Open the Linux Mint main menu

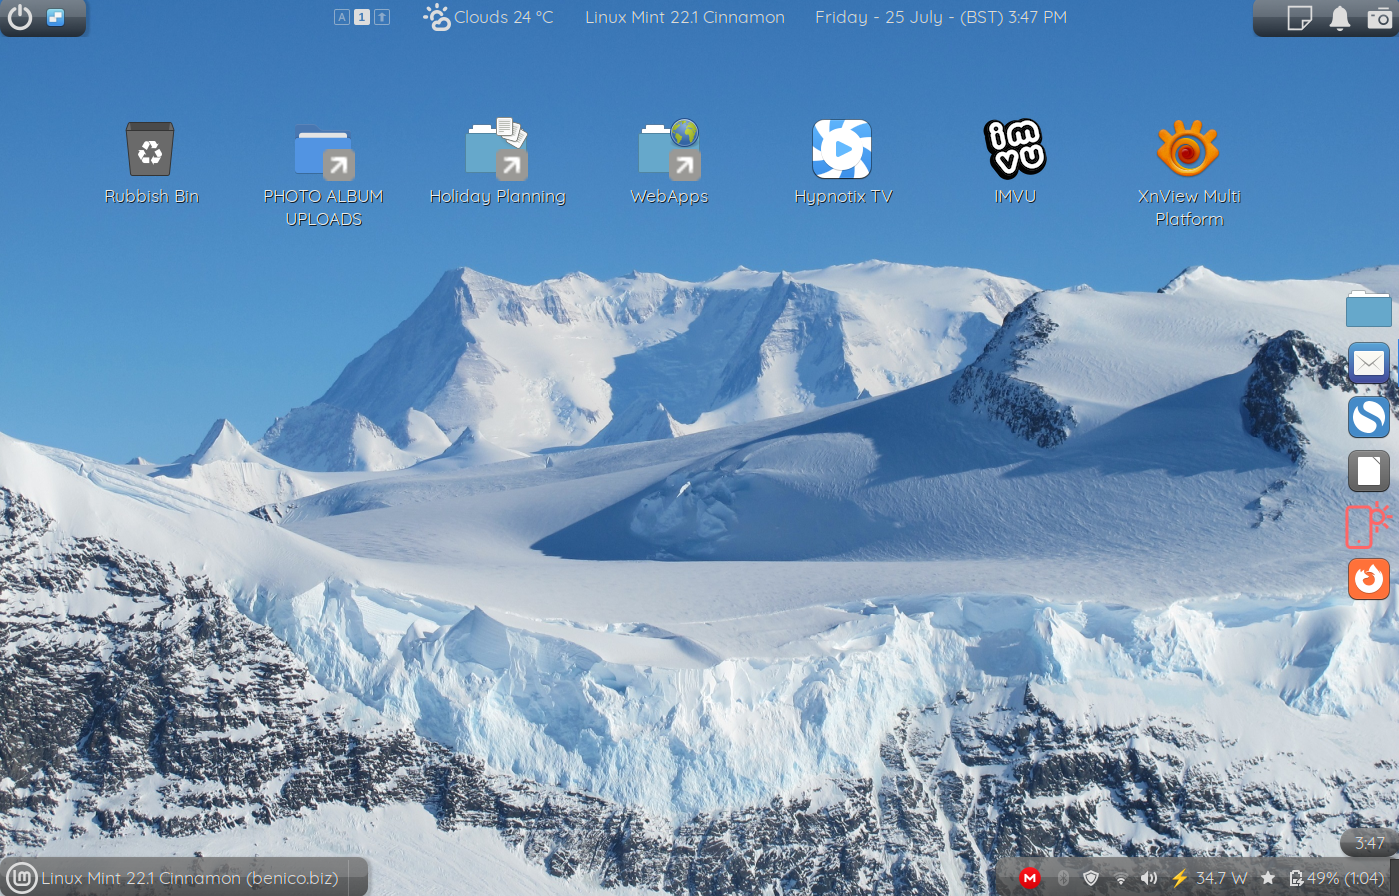pyautogui.click(x=22, y=878)
